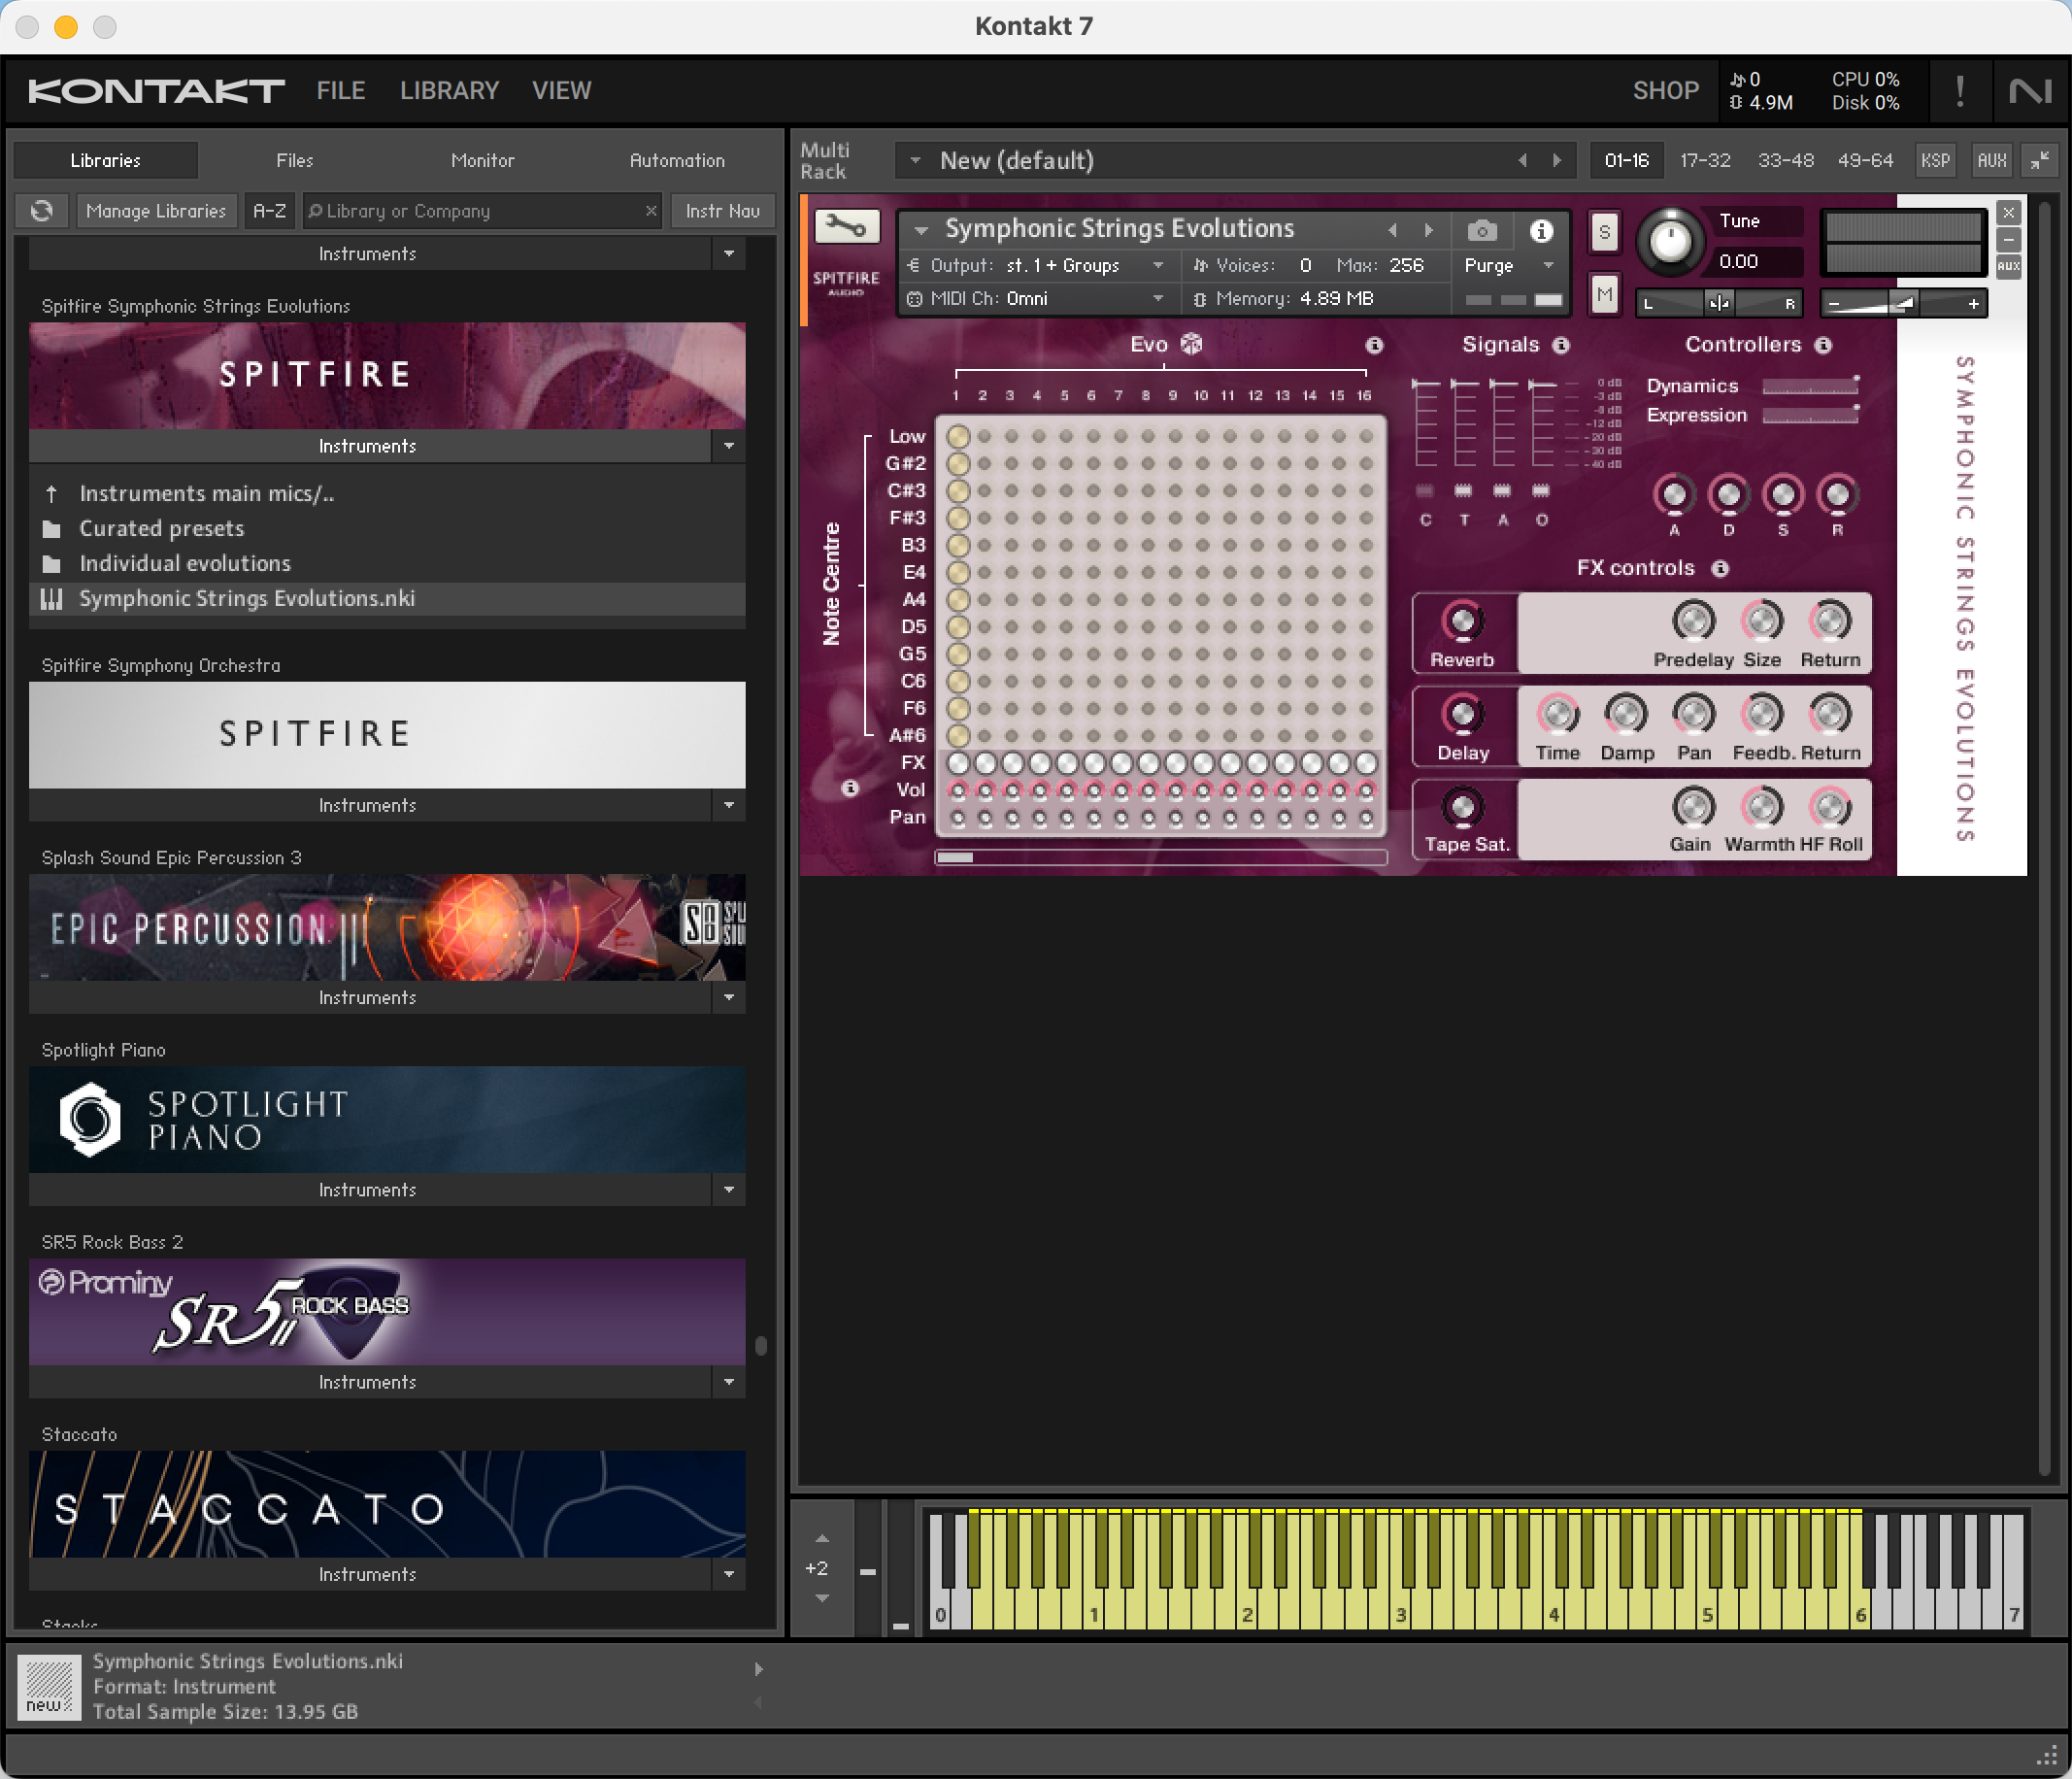Click the camera snapshot icon
Viewport: 2072px width, 1779px height.
[1482, 231]
